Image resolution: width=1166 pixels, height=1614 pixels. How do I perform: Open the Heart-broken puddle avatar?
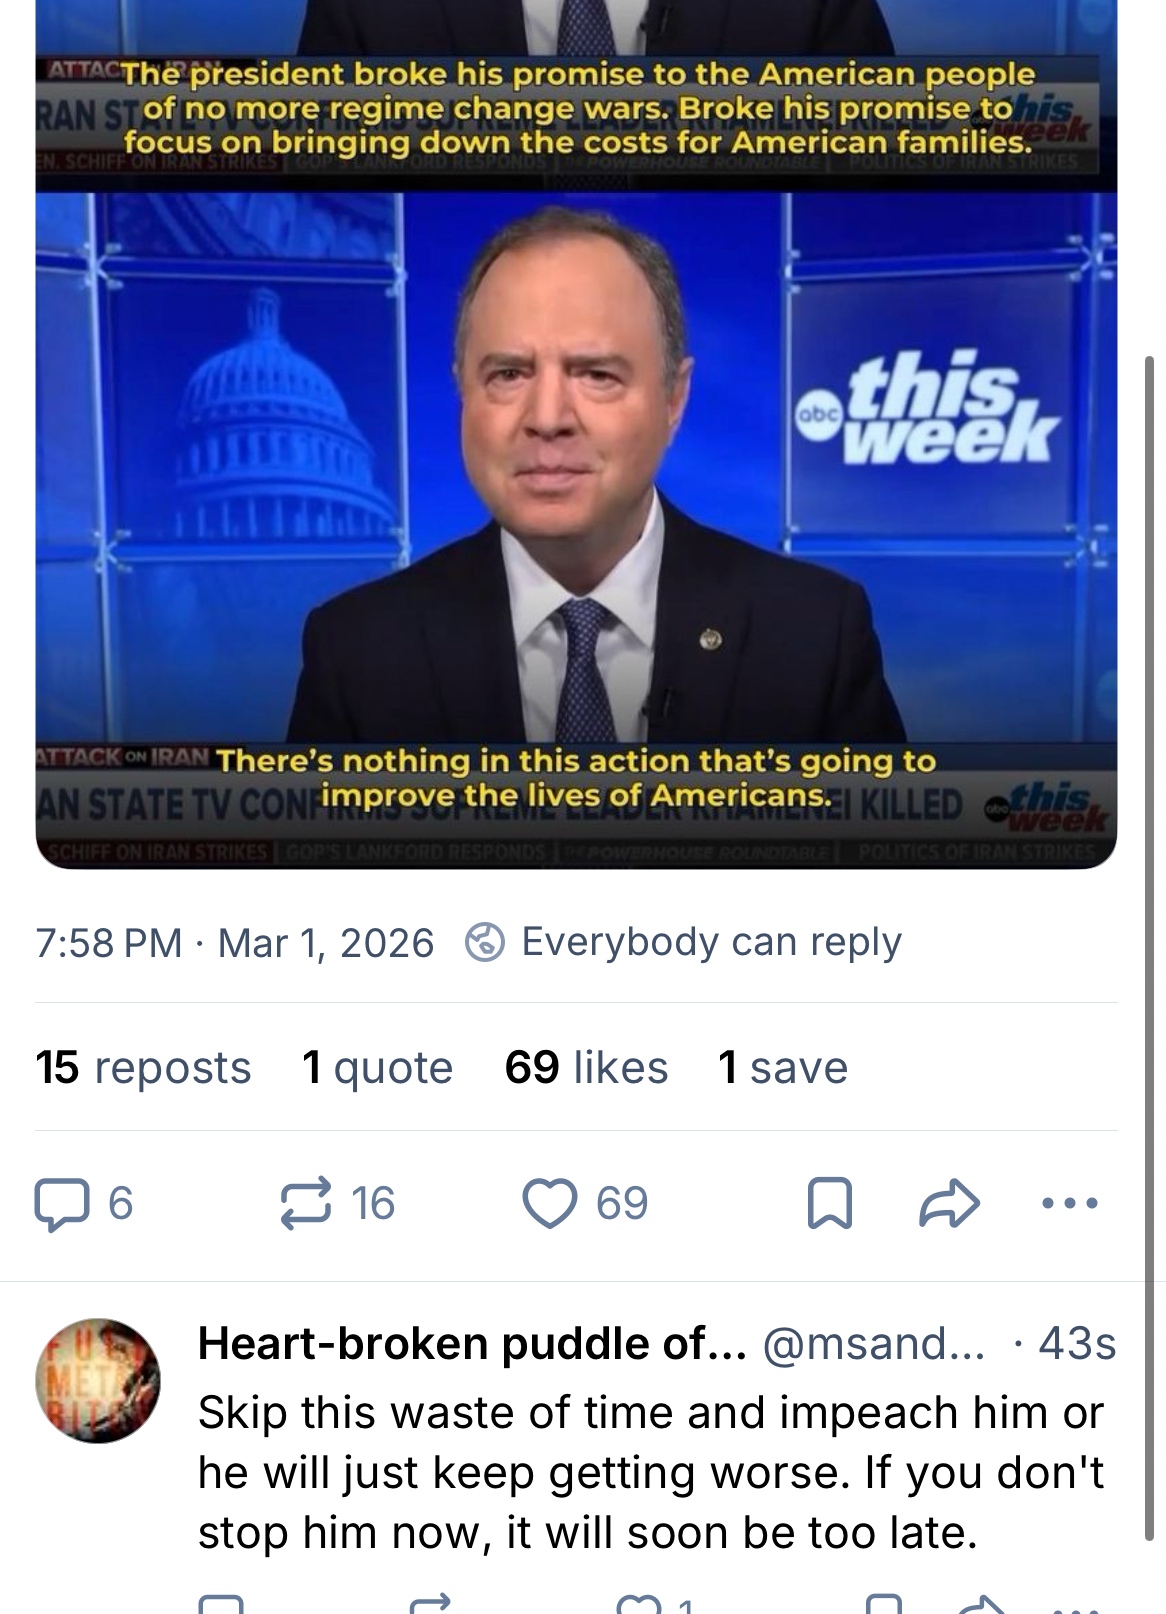pyautogui.click(x=98, y=1380)
